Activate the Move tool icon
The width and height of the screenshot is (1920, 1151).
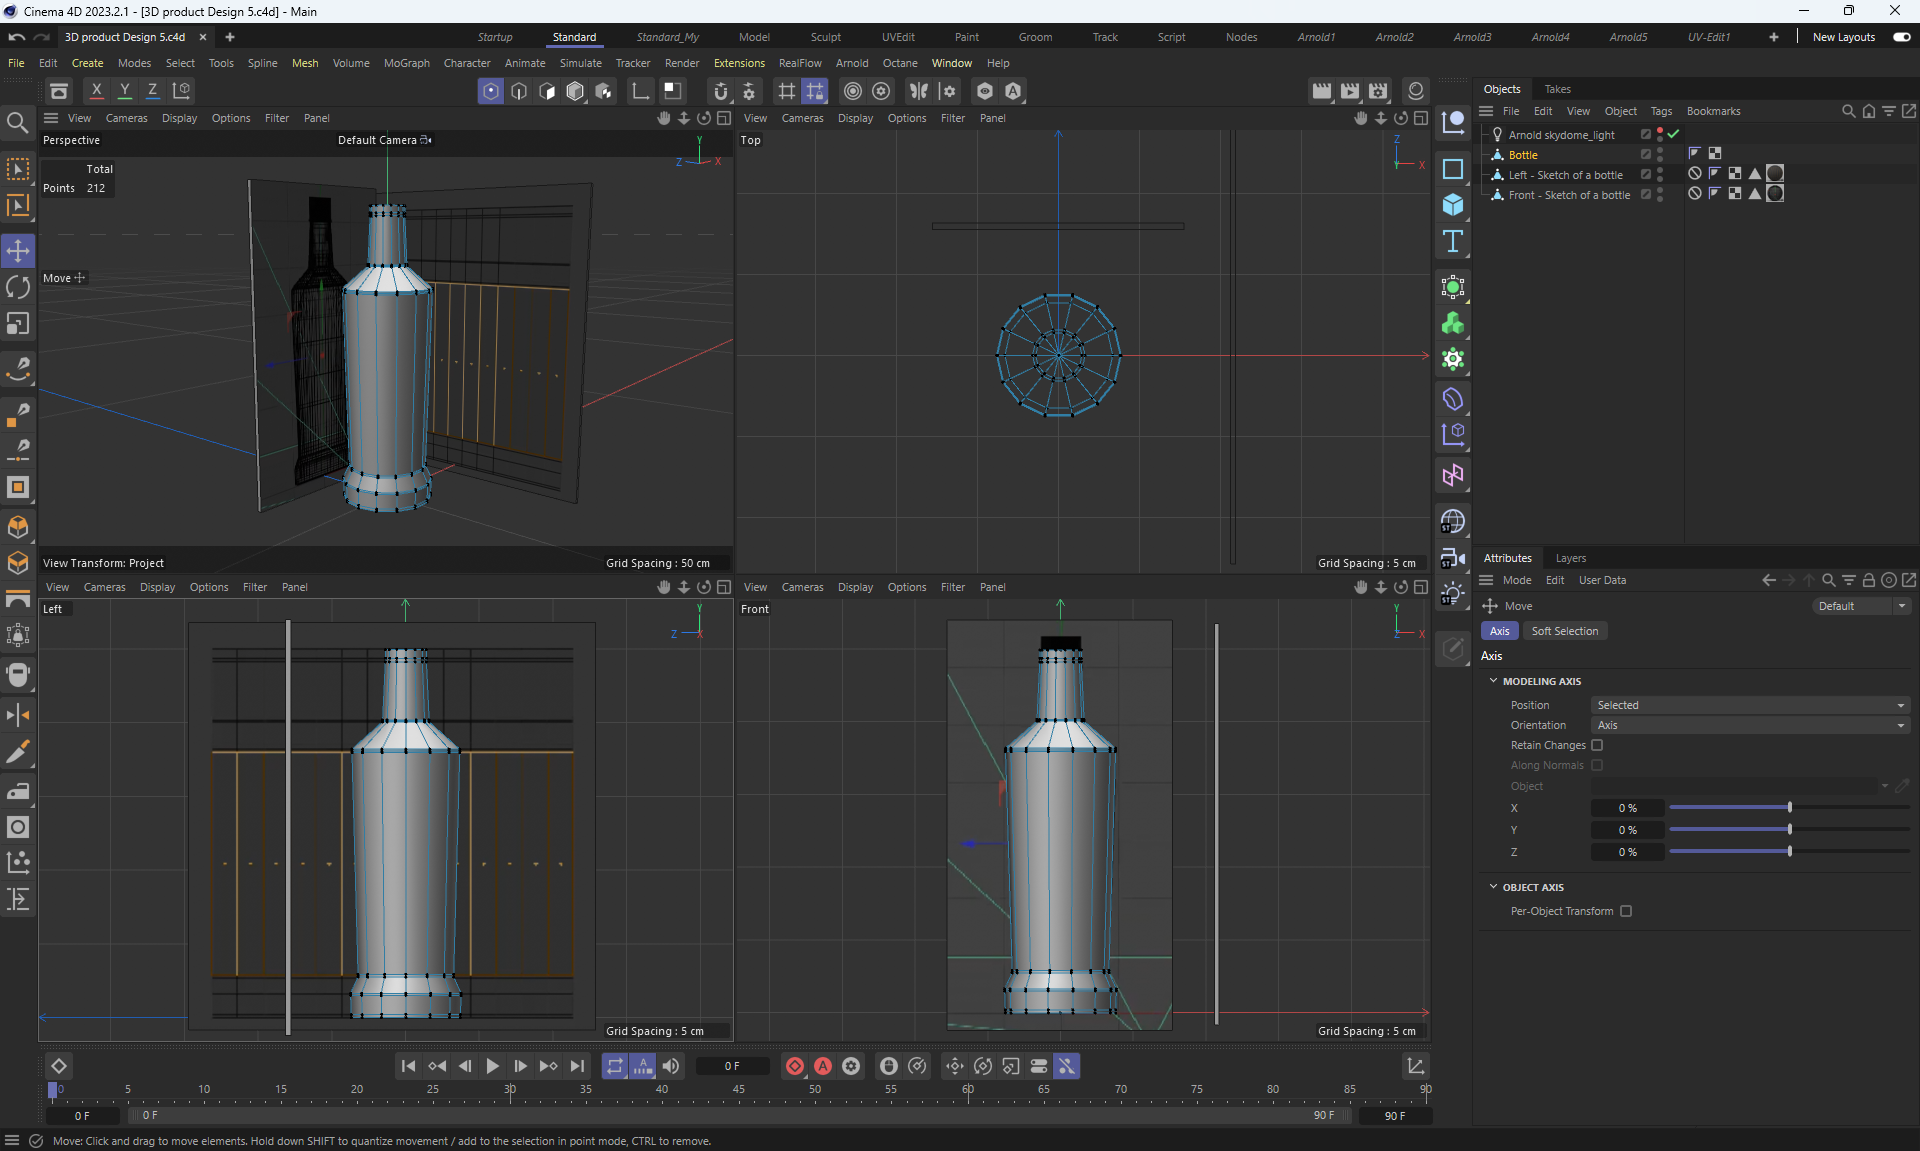point(18,251)
